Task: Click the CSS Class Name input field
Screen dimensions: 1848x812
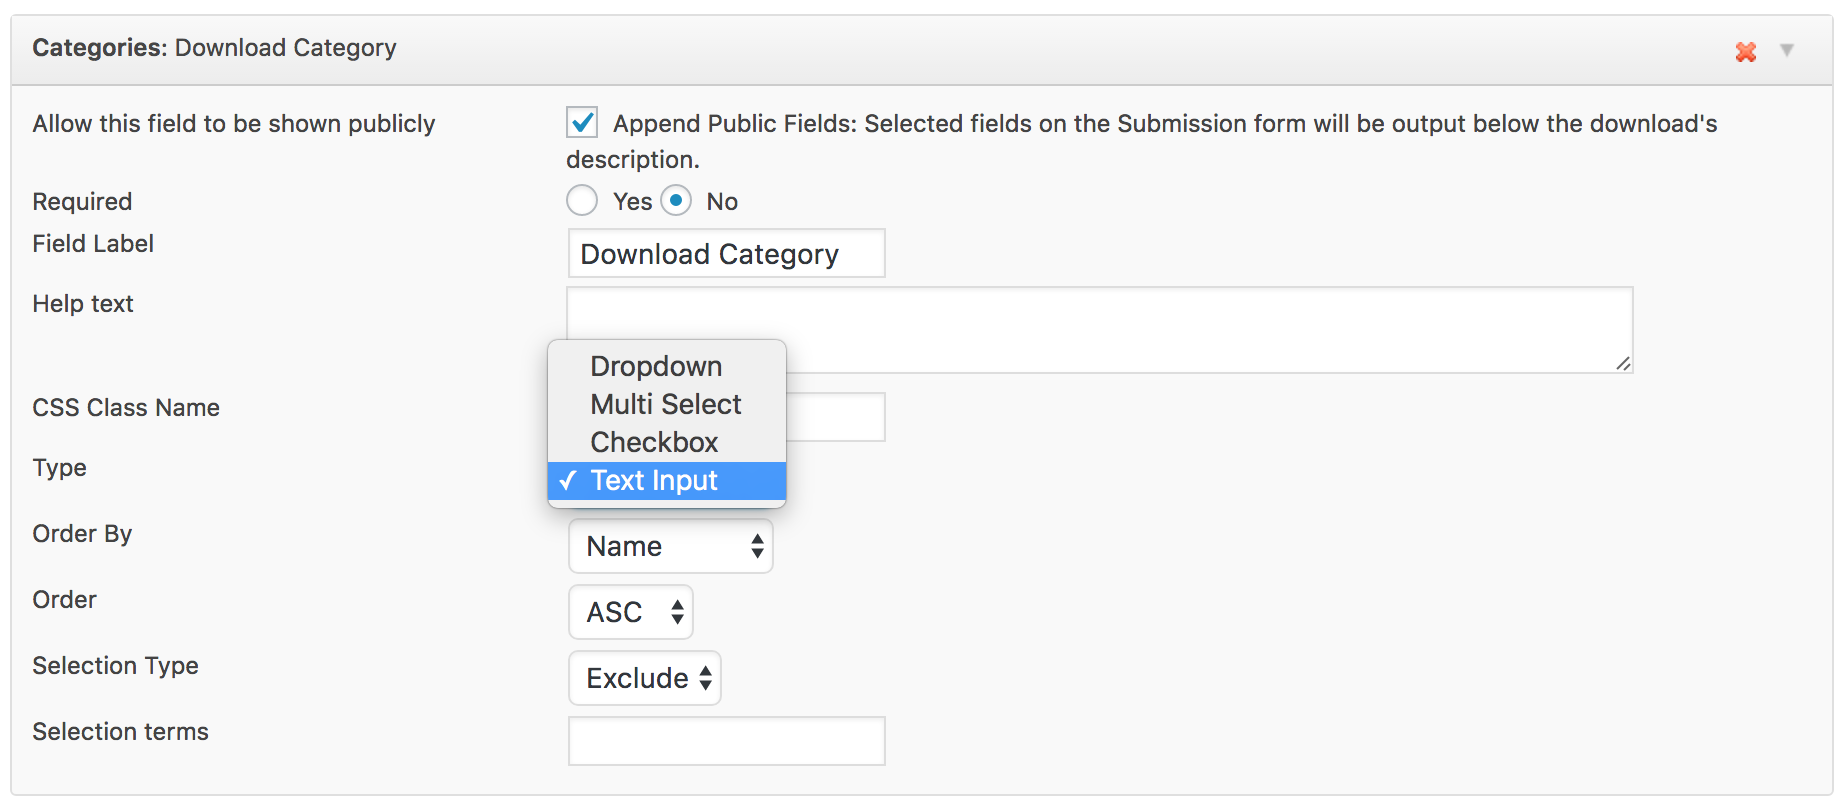Action: (836, 417)
